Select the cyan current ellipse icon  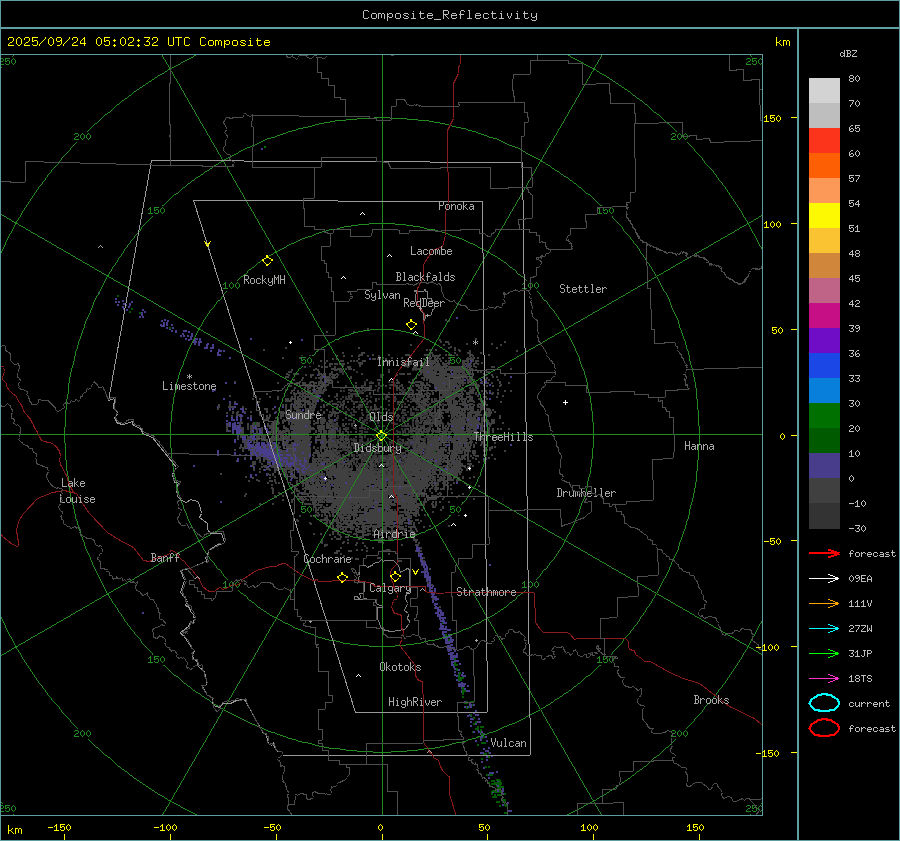pos(824,703)
